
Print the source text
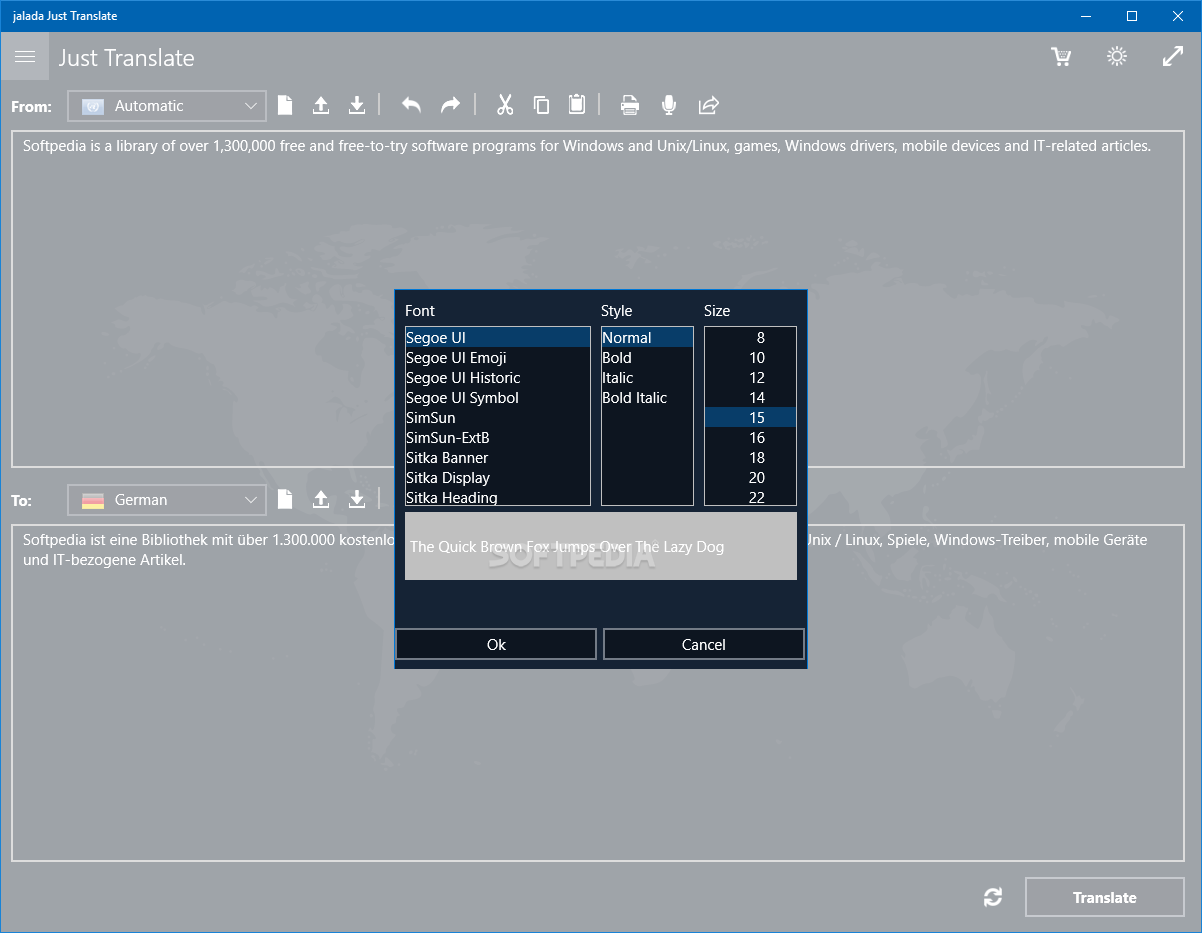point(629,105)
